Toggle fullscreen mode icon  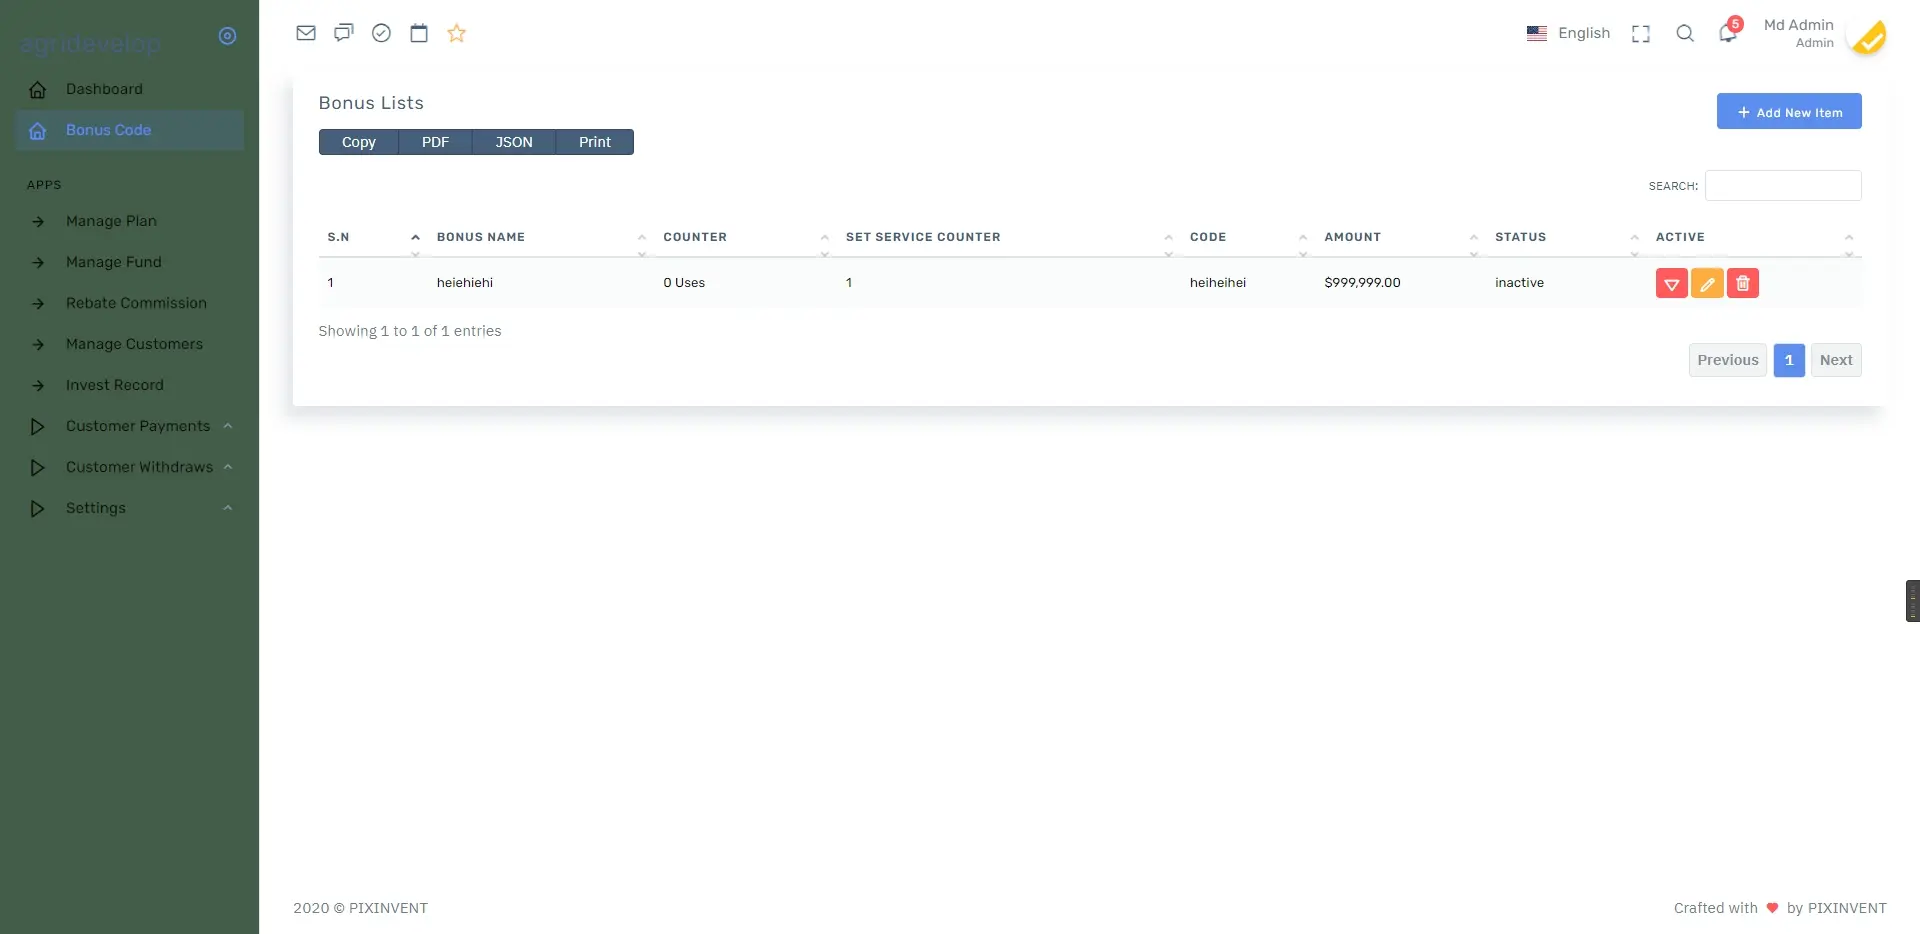(x=1641, y=34)
